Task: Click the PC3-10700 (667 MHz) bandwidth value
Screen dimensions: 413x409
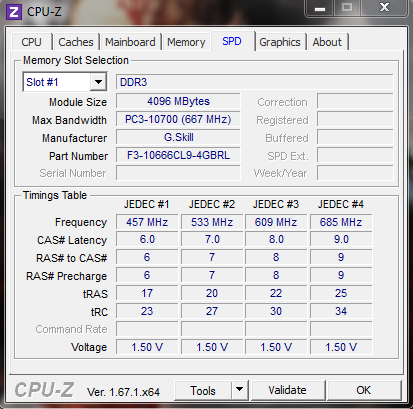Action: pos(178,119)
